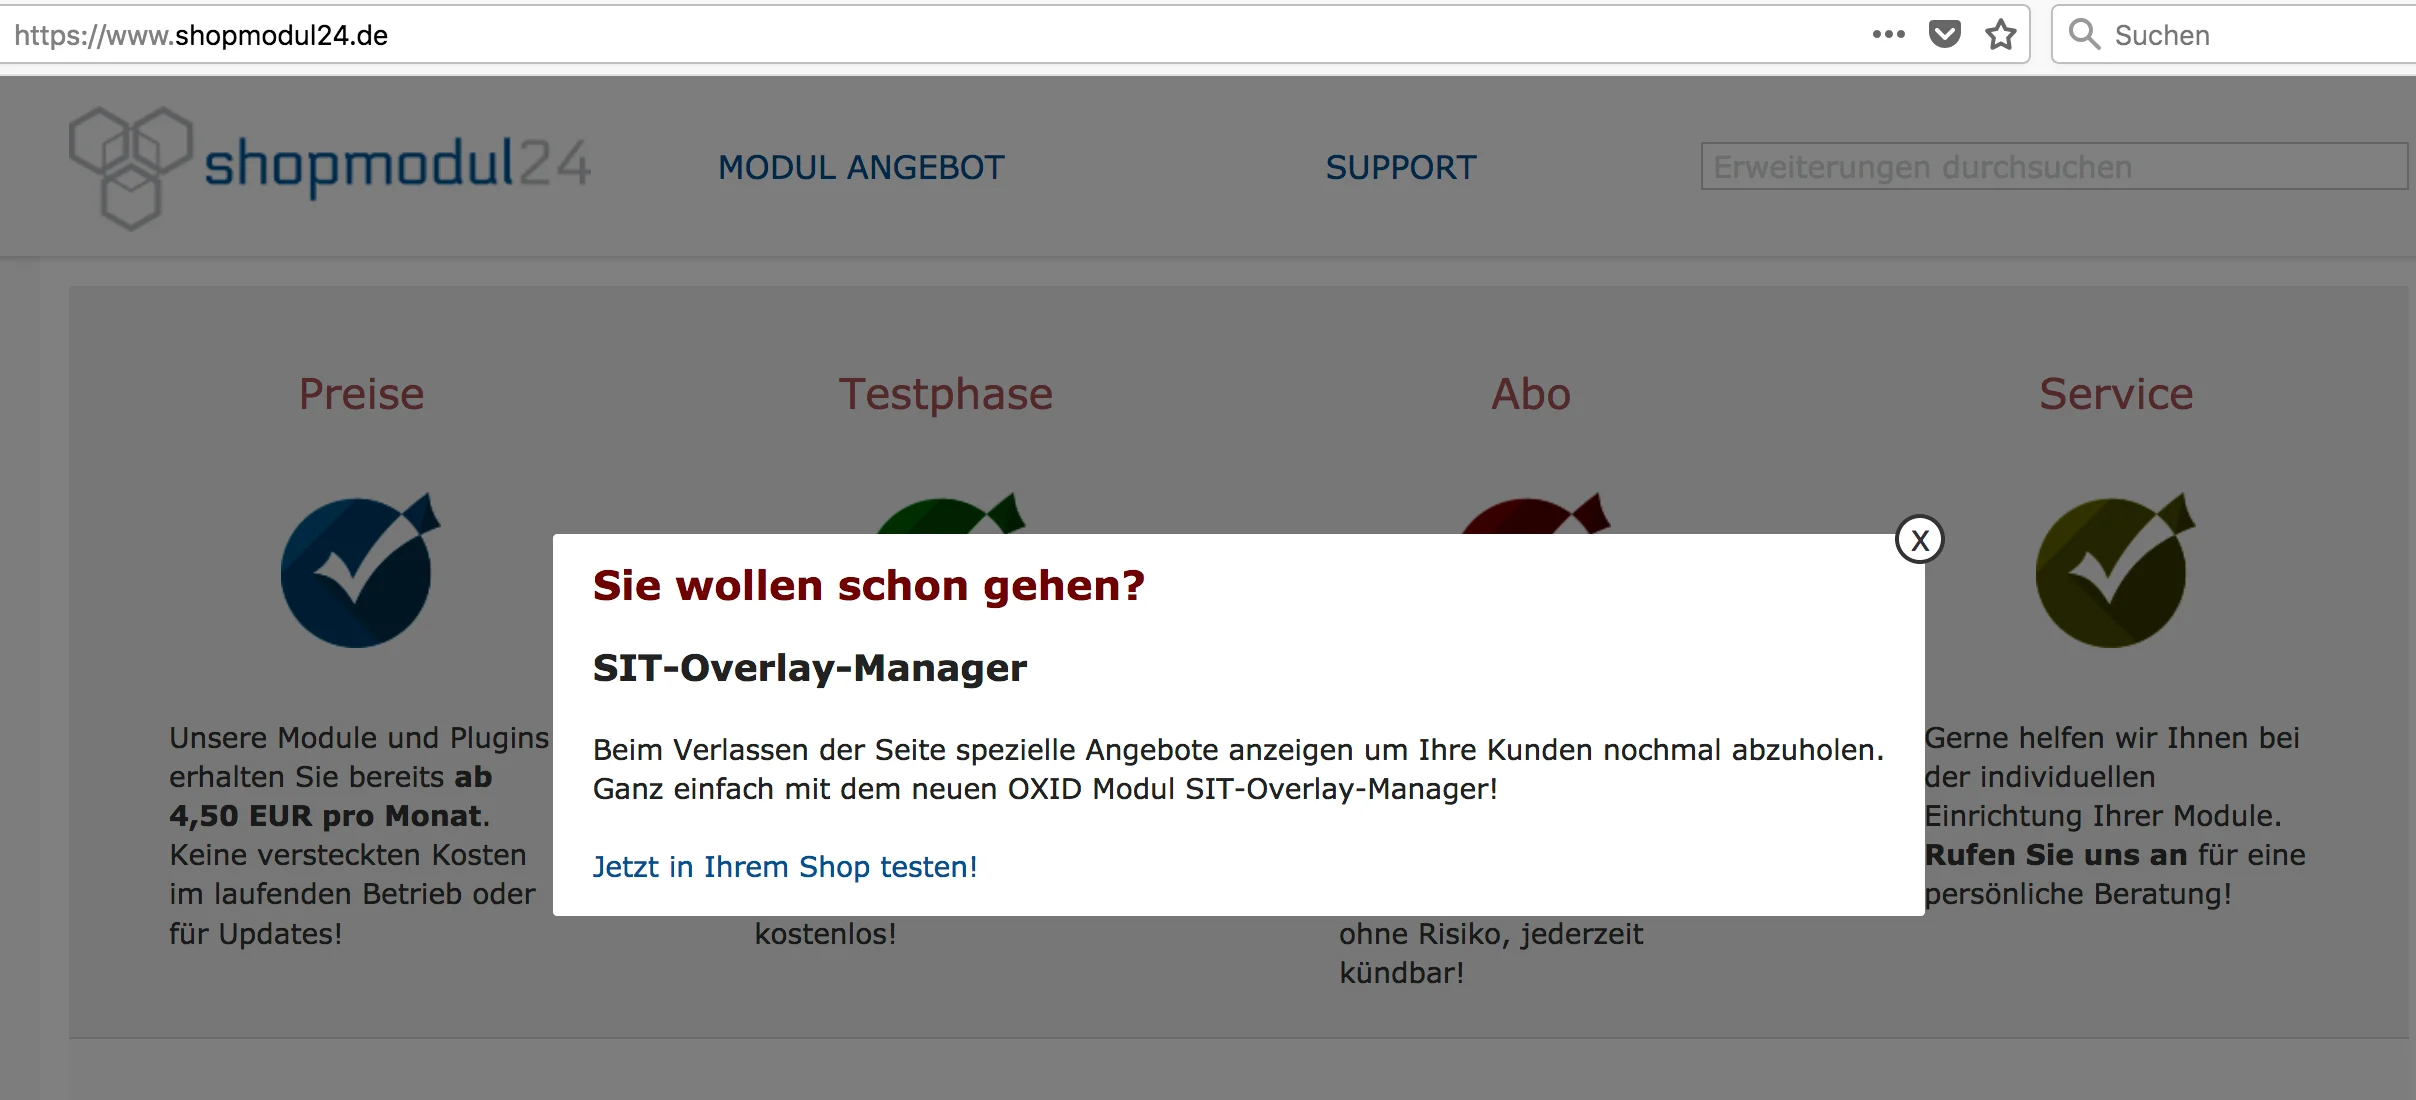This screenshot has width=2416, height=1100.
Task: Follow 'Jetzt in Ihrem Shop testen!' link
Action: click(x=785, y=867)
